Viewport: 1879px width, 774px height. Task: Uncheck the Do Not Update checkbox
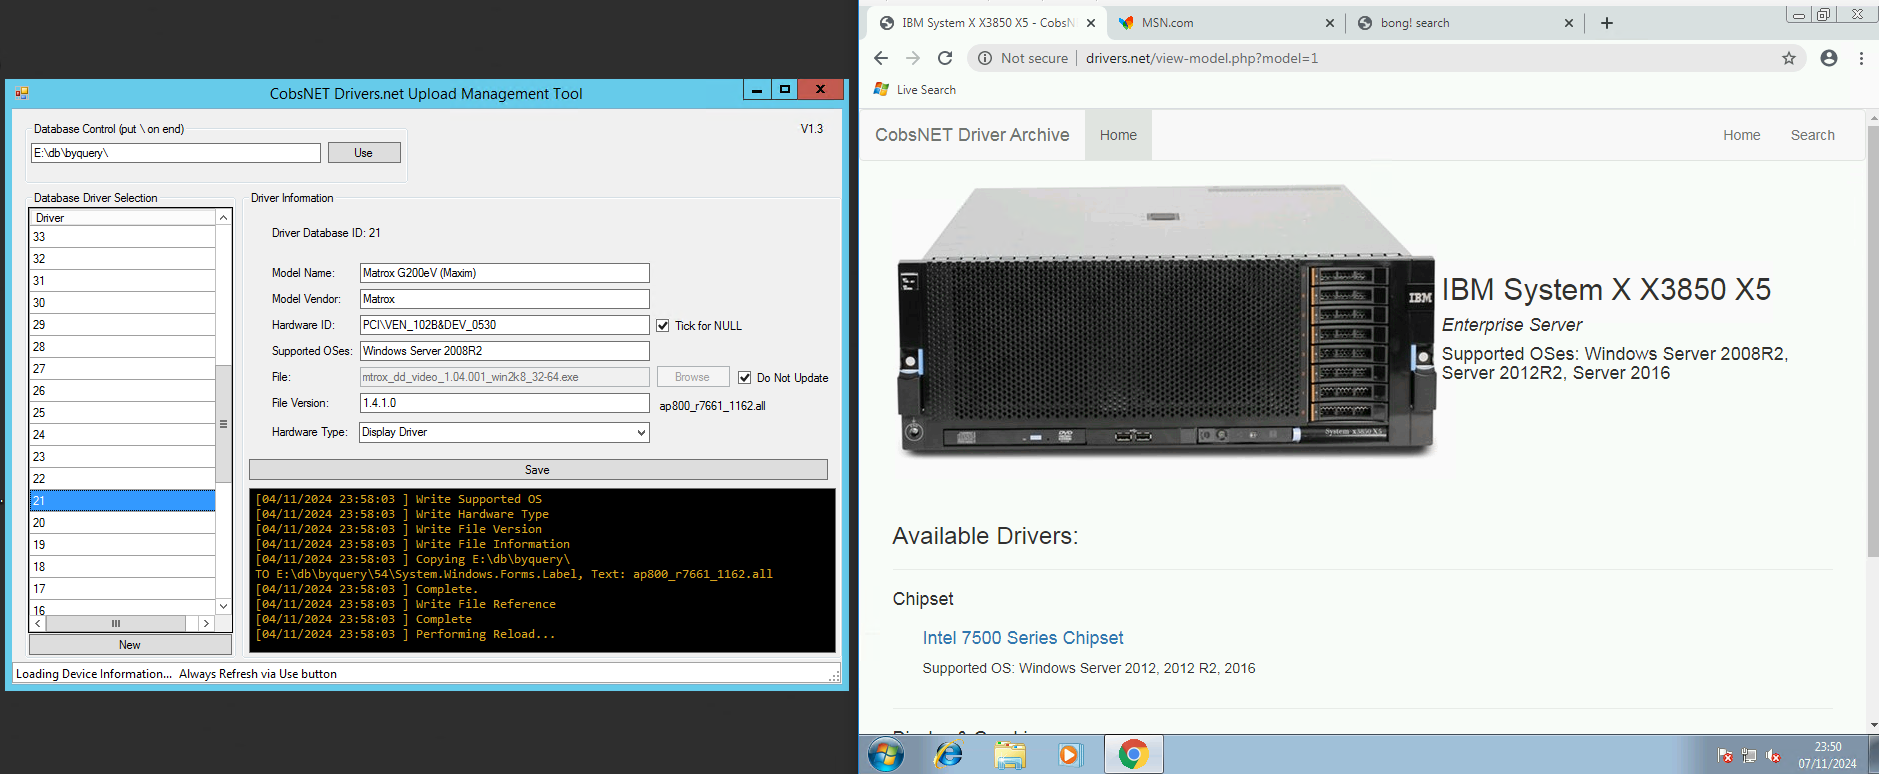tap(744, 378)
